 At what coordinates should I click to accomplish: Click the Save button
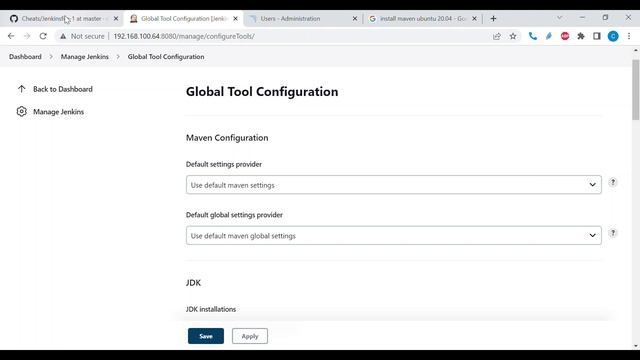206,336
